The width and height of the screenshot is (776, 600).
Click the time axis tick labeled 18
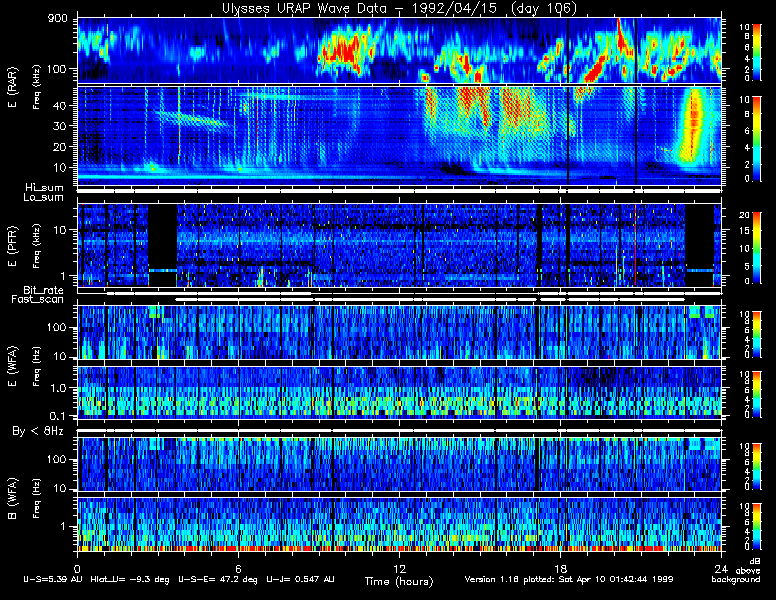tap(560, 568)
